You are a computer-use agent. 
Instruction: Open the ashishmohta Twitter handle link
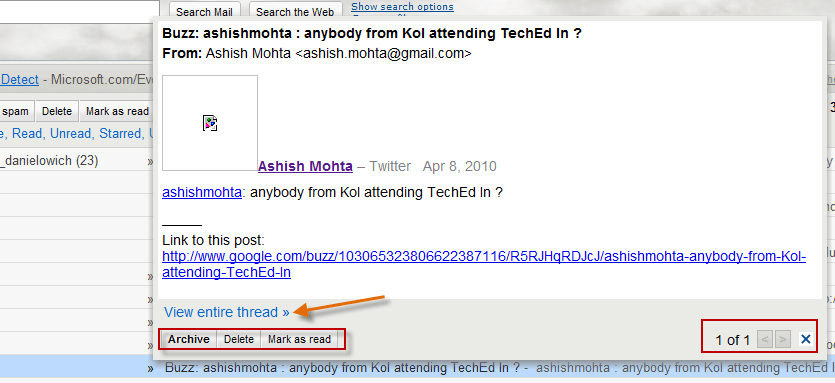pyautogui.click(x=202, y=192)
